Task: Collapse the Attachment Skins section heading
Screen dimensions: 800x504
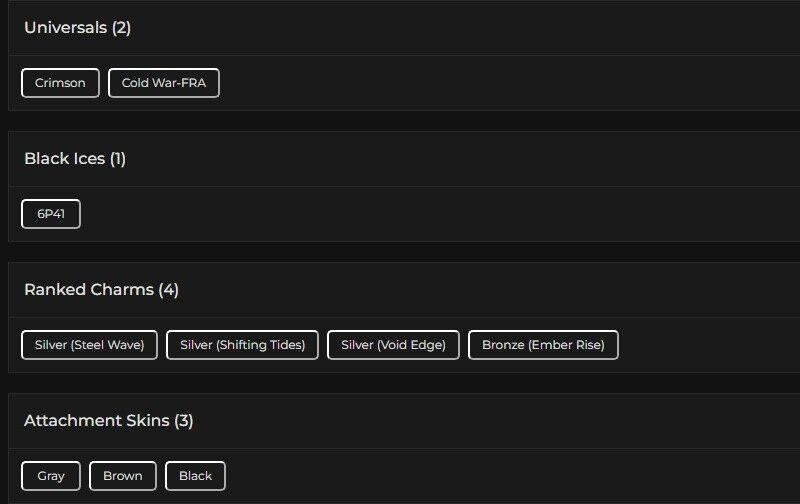Action: click(98, 421)
